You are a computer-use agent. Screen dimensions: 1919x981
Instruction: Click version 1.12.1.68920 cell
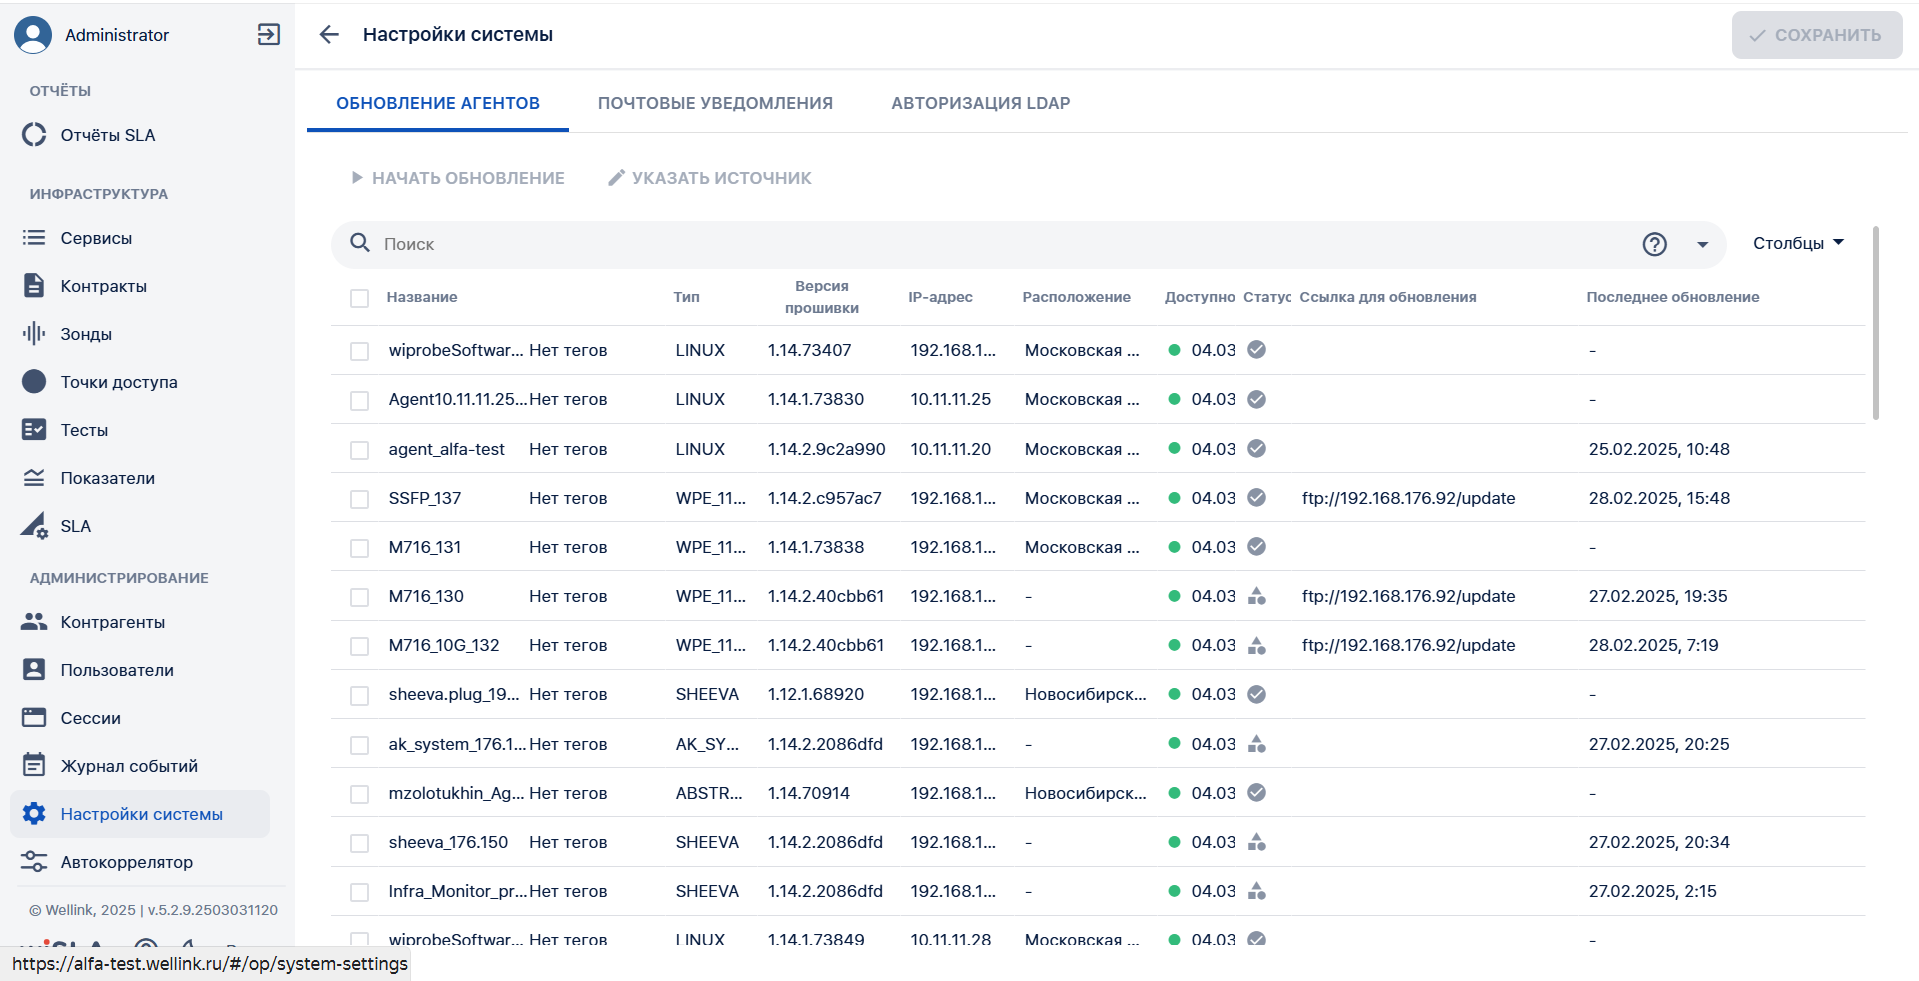(816, 694)
